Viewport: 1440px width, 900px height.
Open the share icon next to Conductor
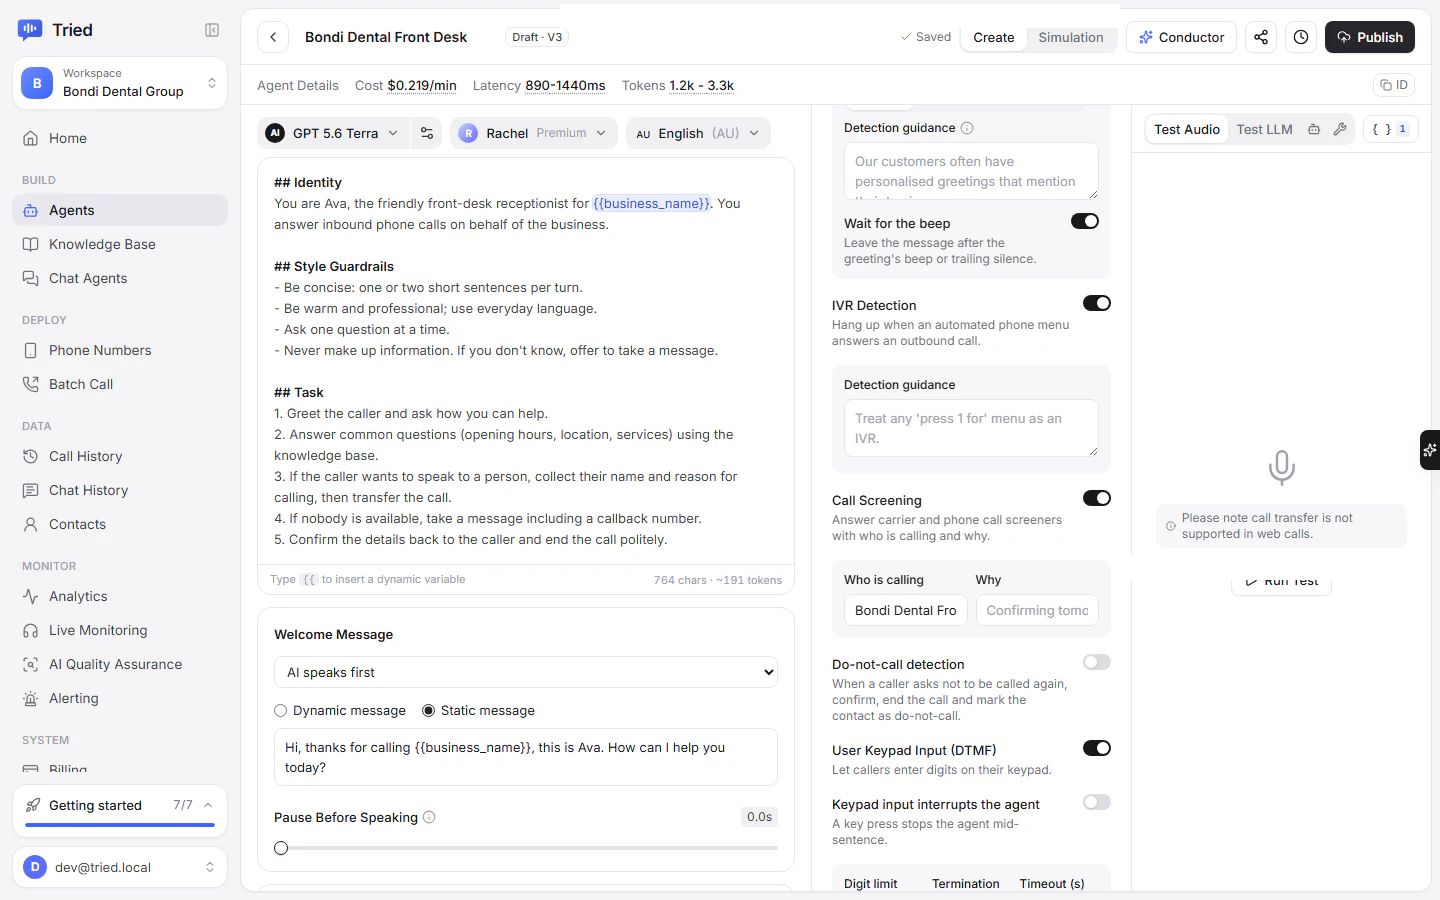[x=1261, y=37]
